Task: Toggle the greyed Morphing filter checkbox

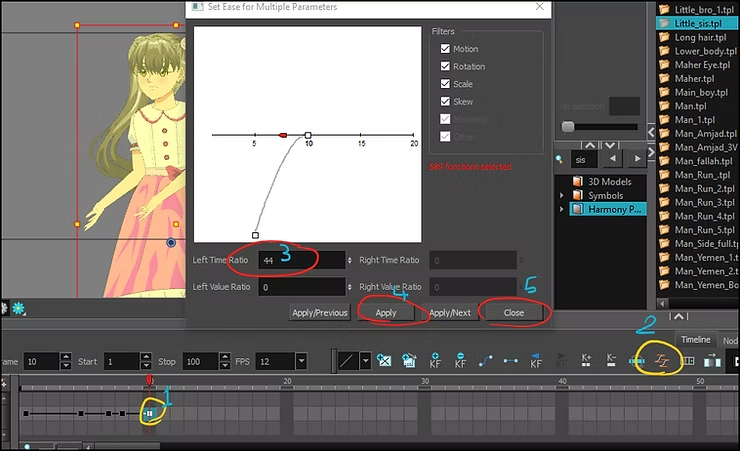Action: coord(445,119)
